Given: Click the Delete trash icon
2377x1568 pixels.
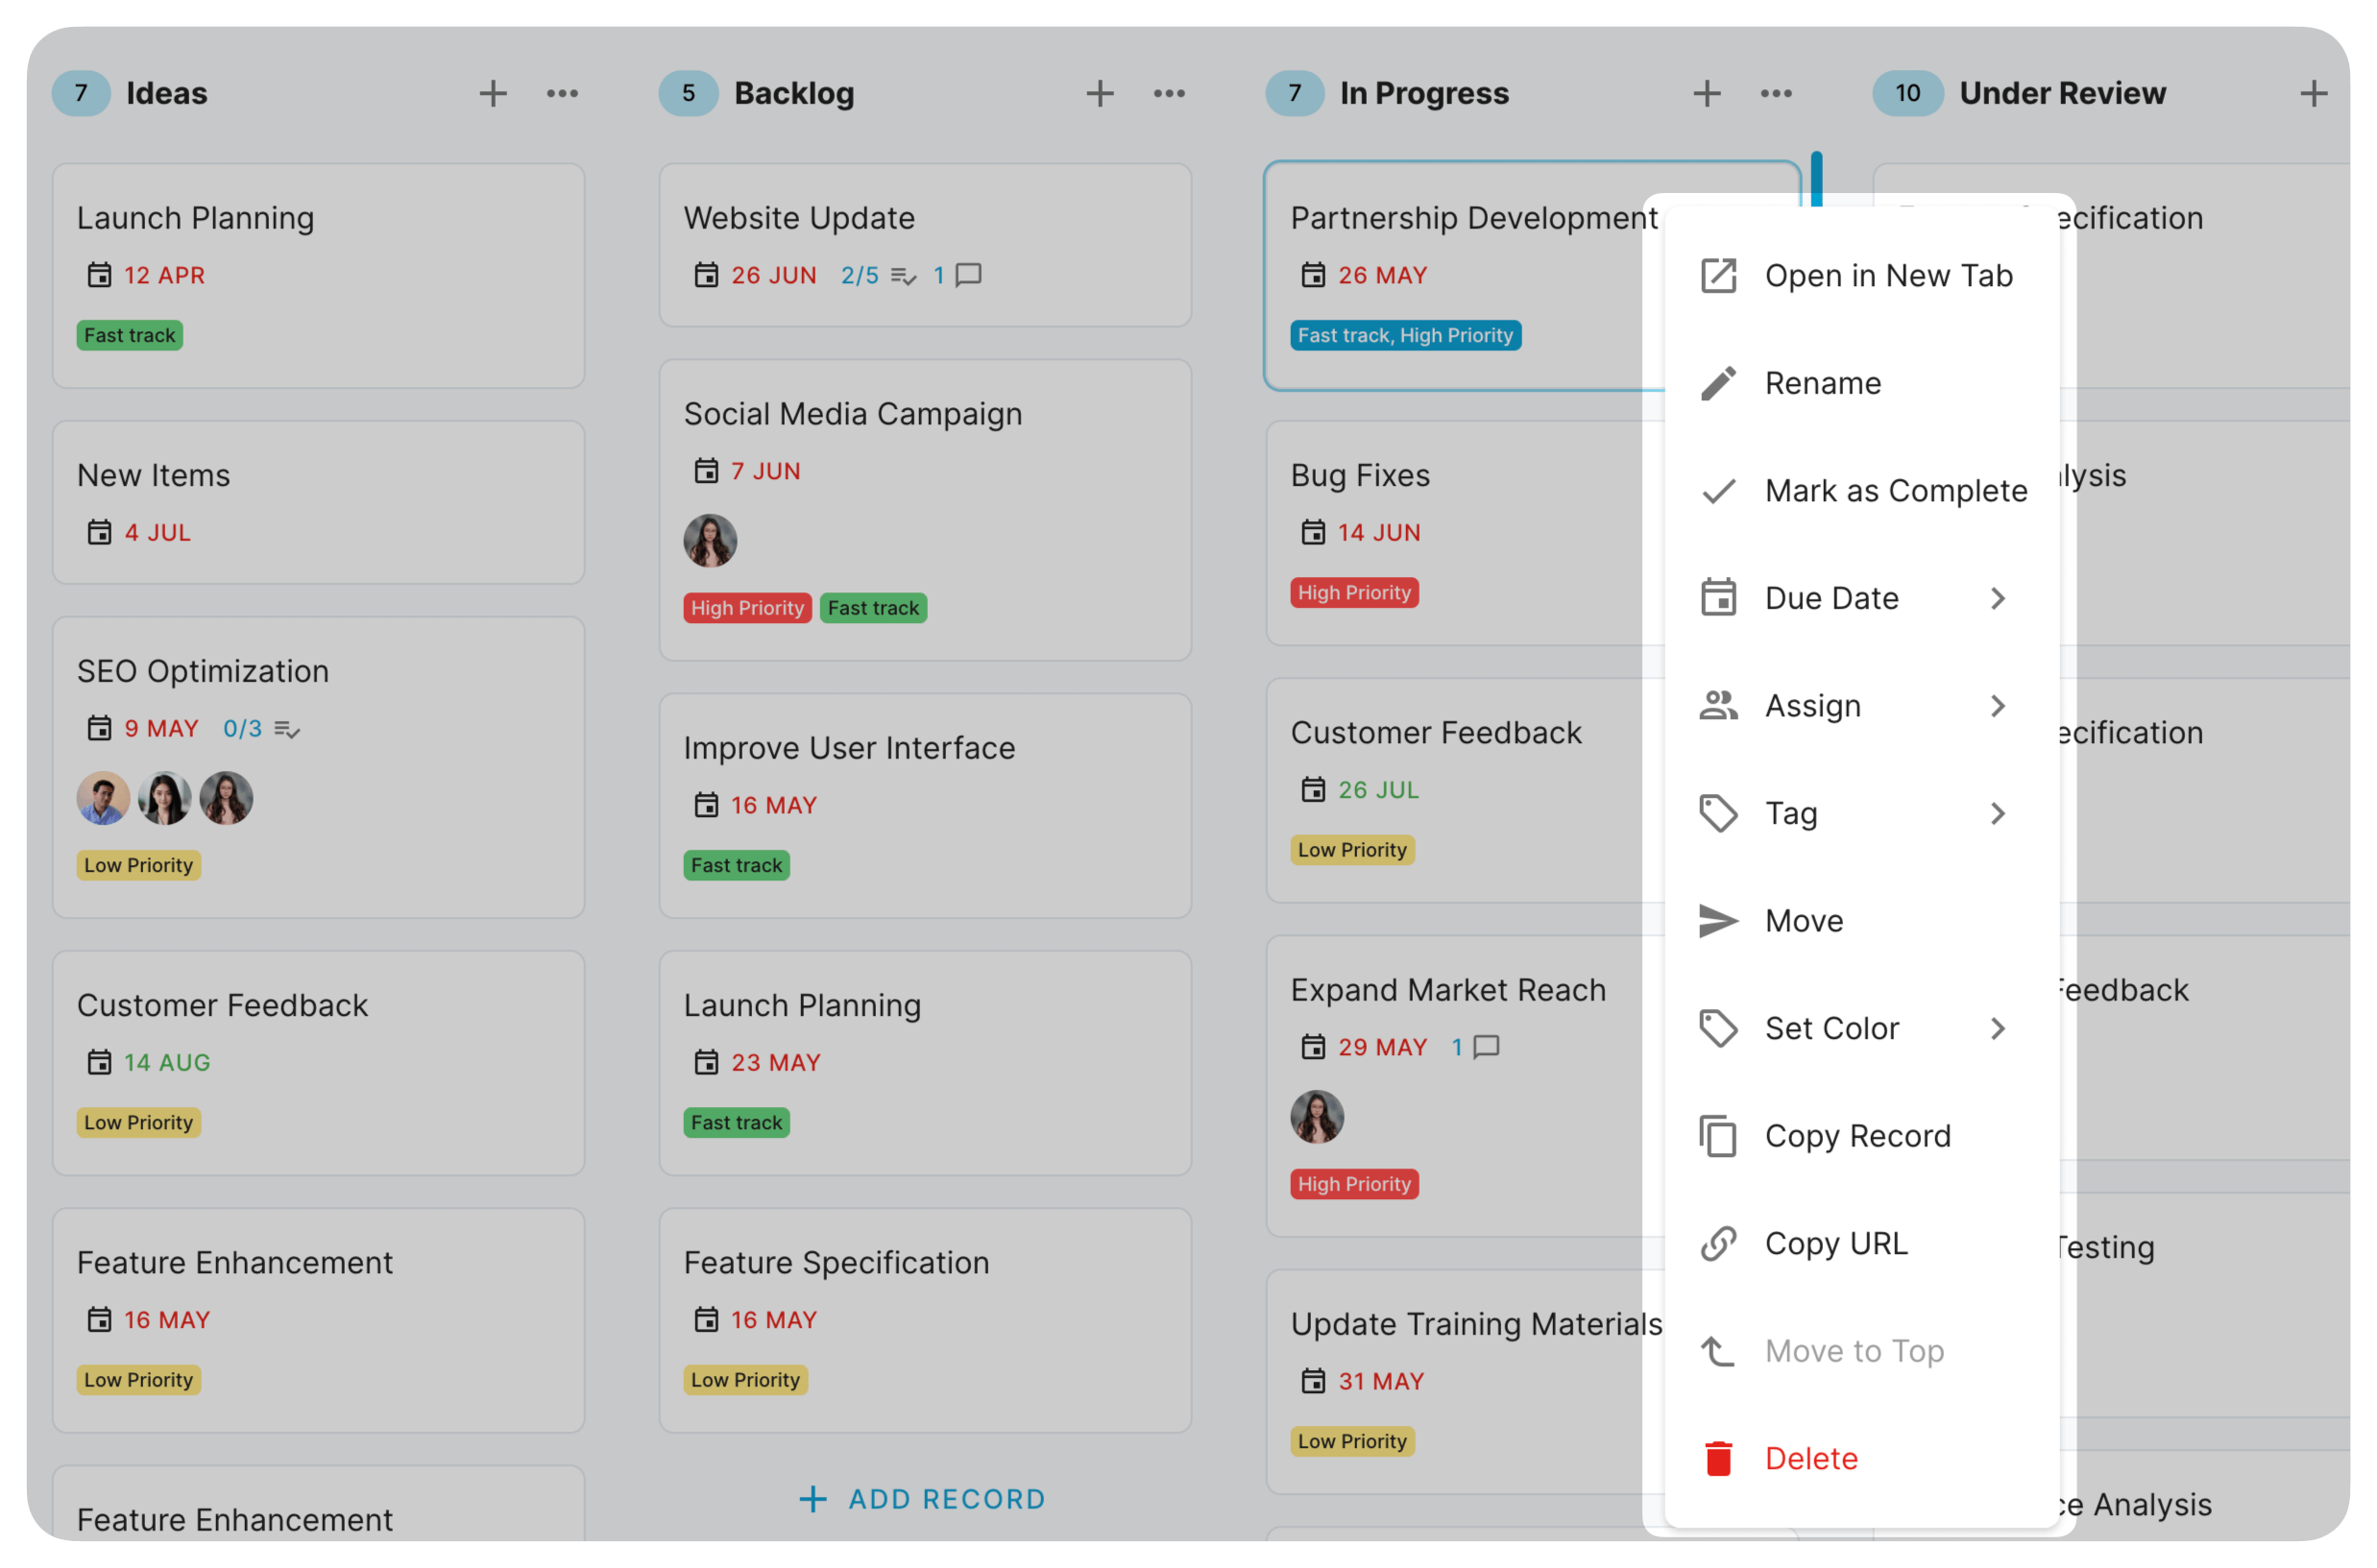Looking at the screenshot, I should [x=1719, y=1458].
